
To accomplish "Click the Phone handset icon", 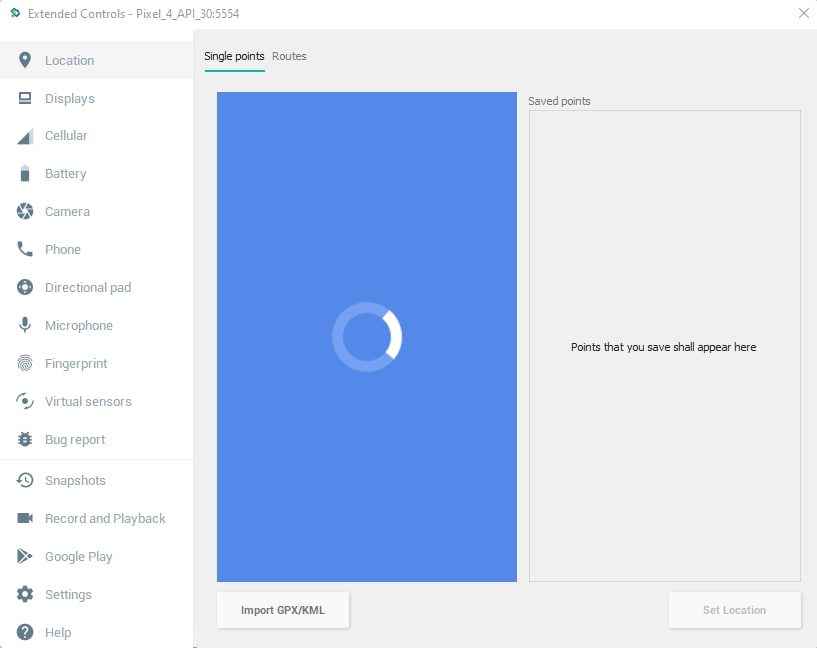I will pos(24,249).
